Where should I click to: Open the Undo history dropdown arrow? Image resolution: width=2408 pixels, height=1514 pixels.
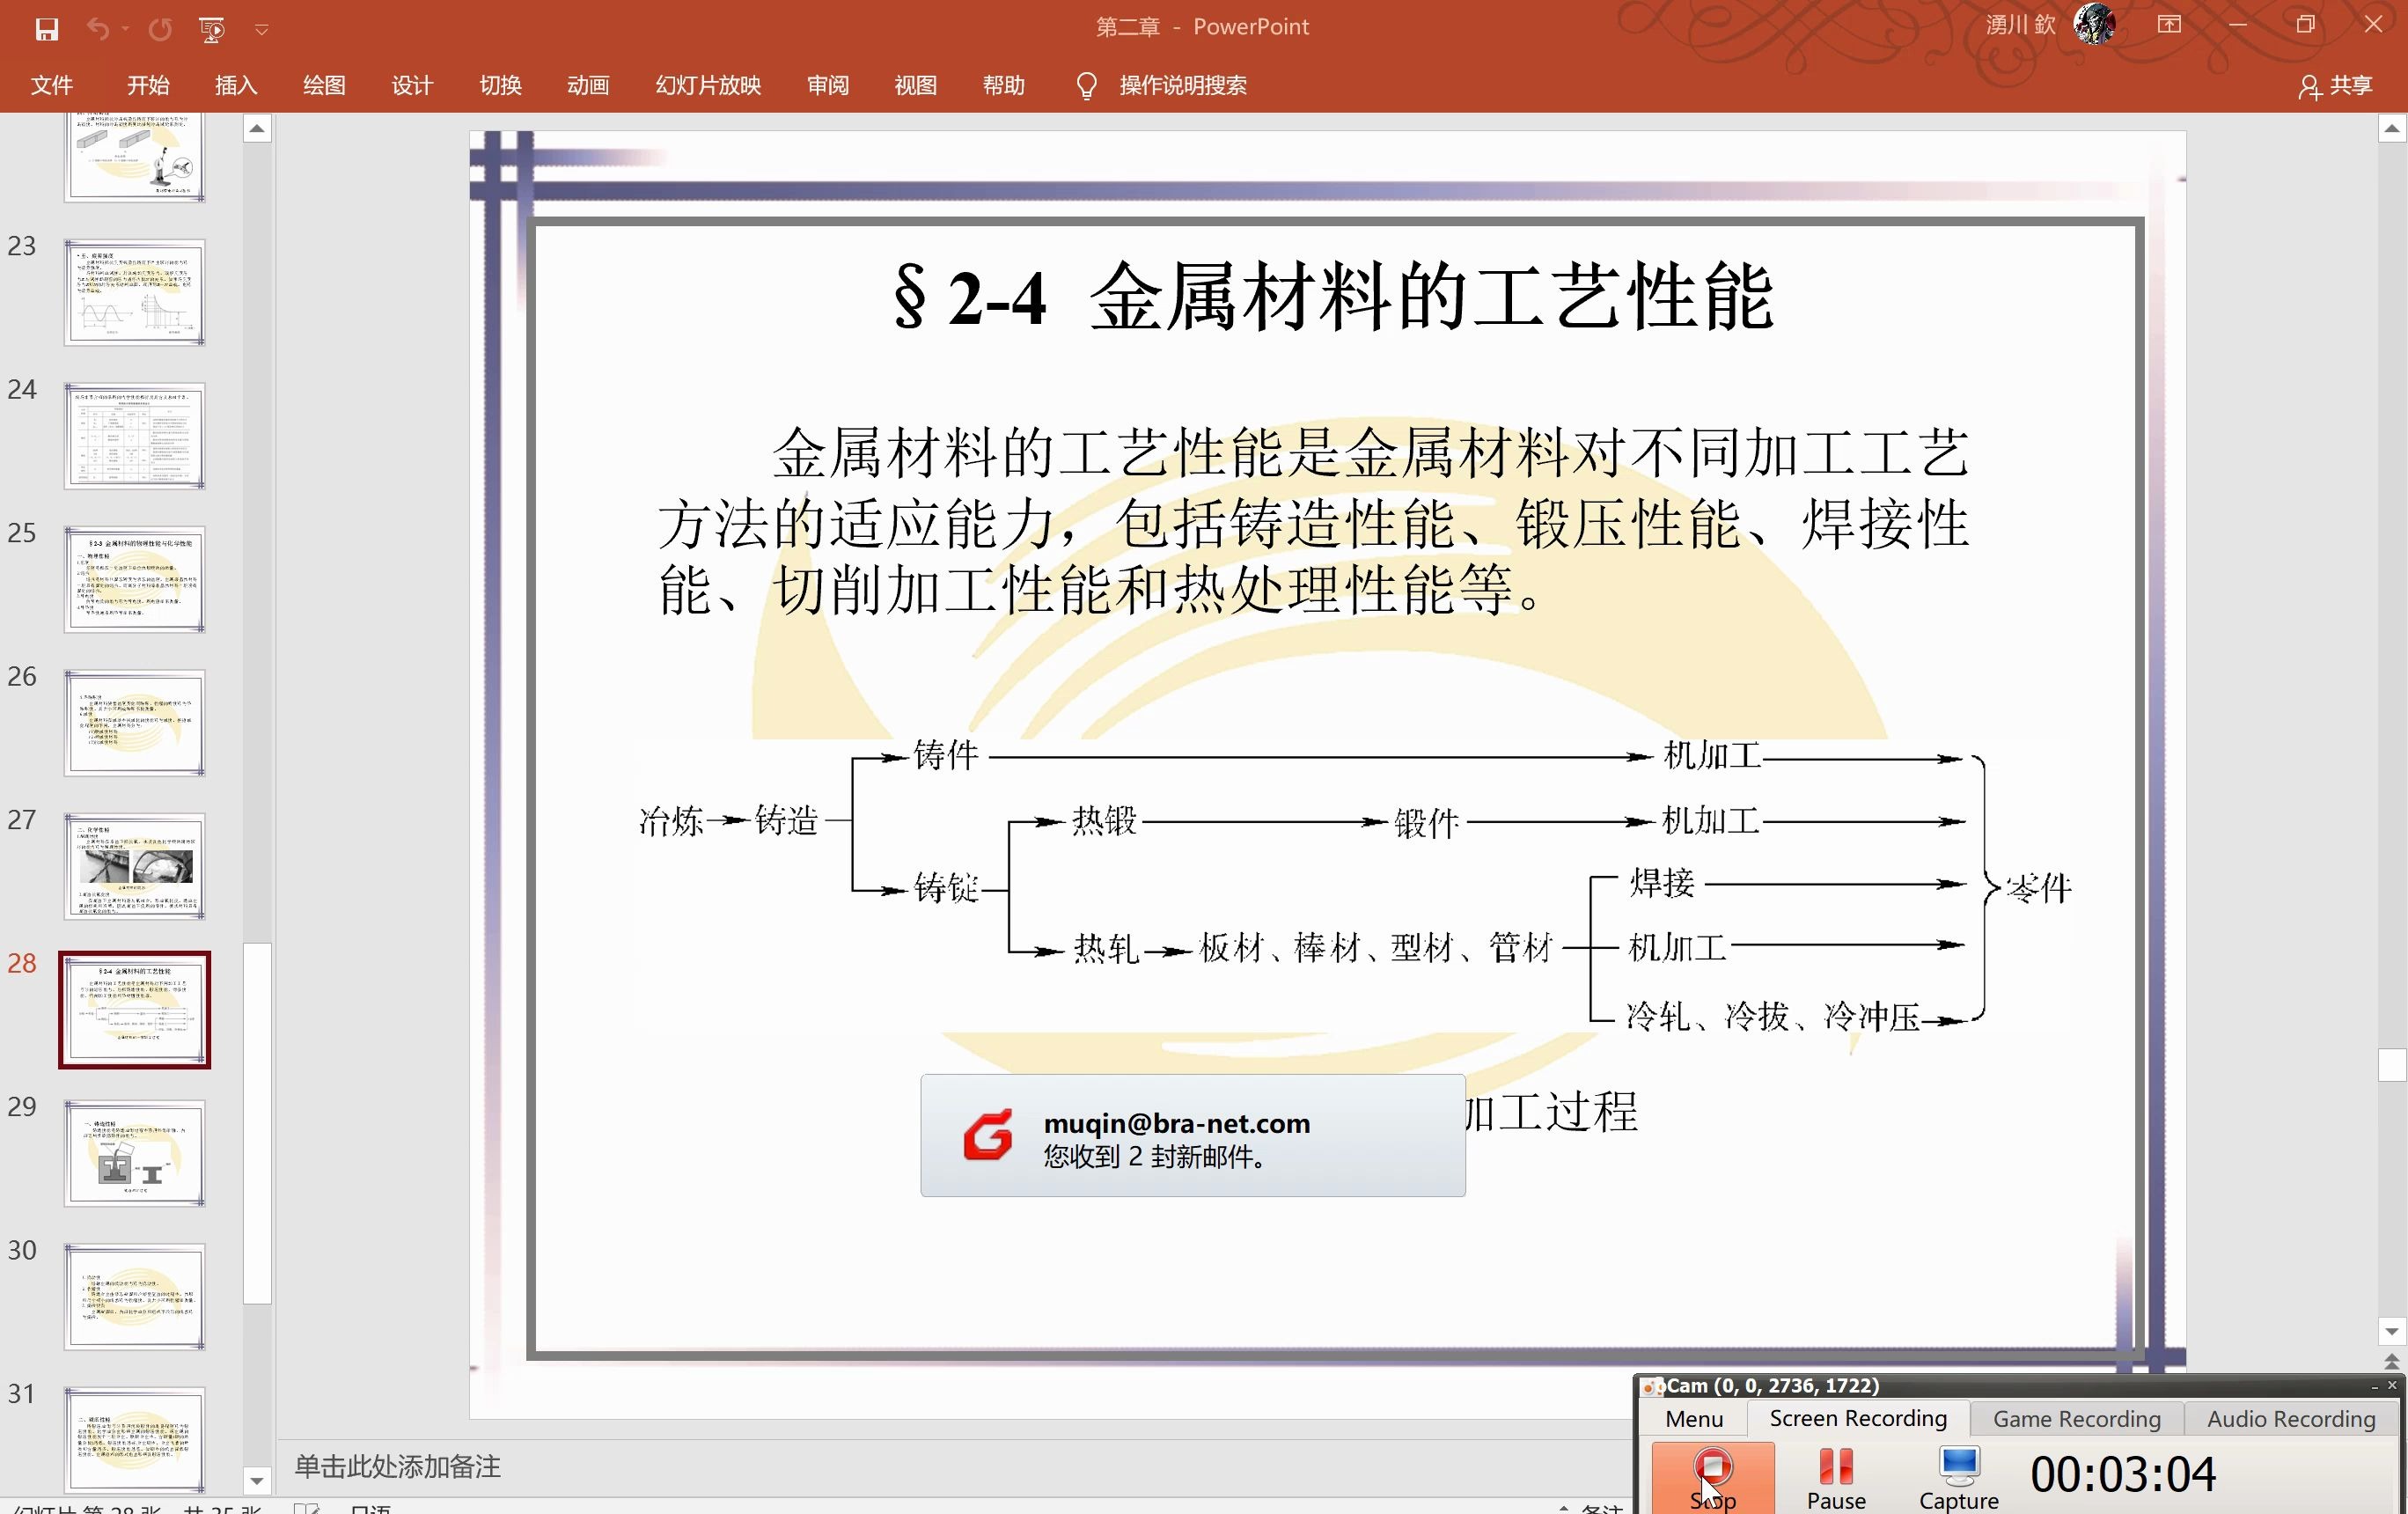click(125, 29)
